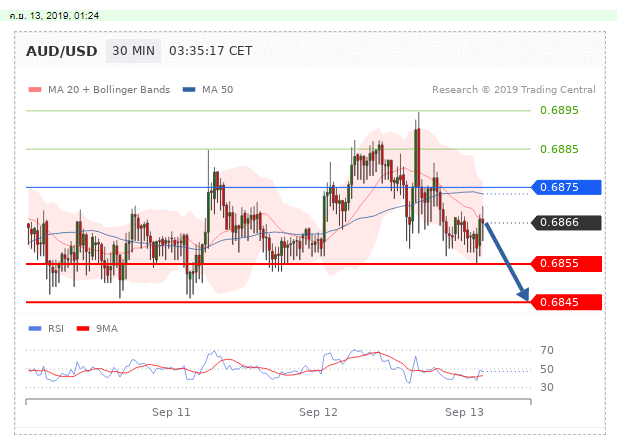Screen dimensions: 617x444
Task: Click the 0.6885 resistance level label
Action: (x=559, y=149)
